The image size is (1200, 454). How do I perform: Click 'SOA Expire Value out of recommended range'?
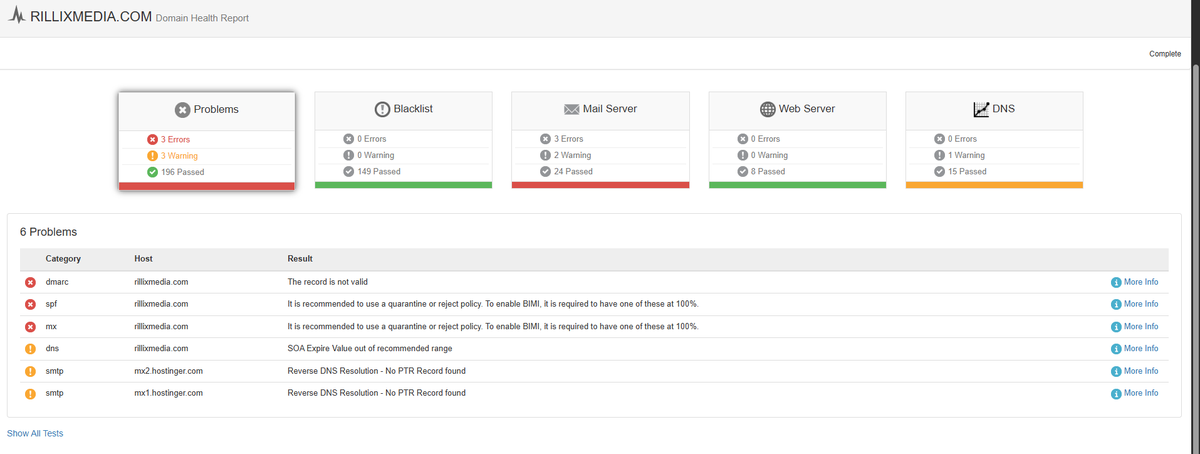click(x=370, y=349)
